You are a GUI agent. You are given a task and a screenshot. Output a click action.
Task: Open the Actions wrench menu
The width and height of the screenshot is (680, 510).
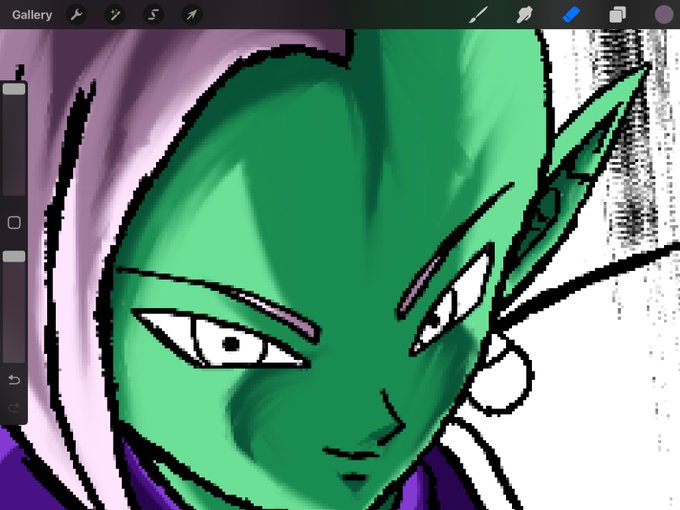tap(76, 15)
